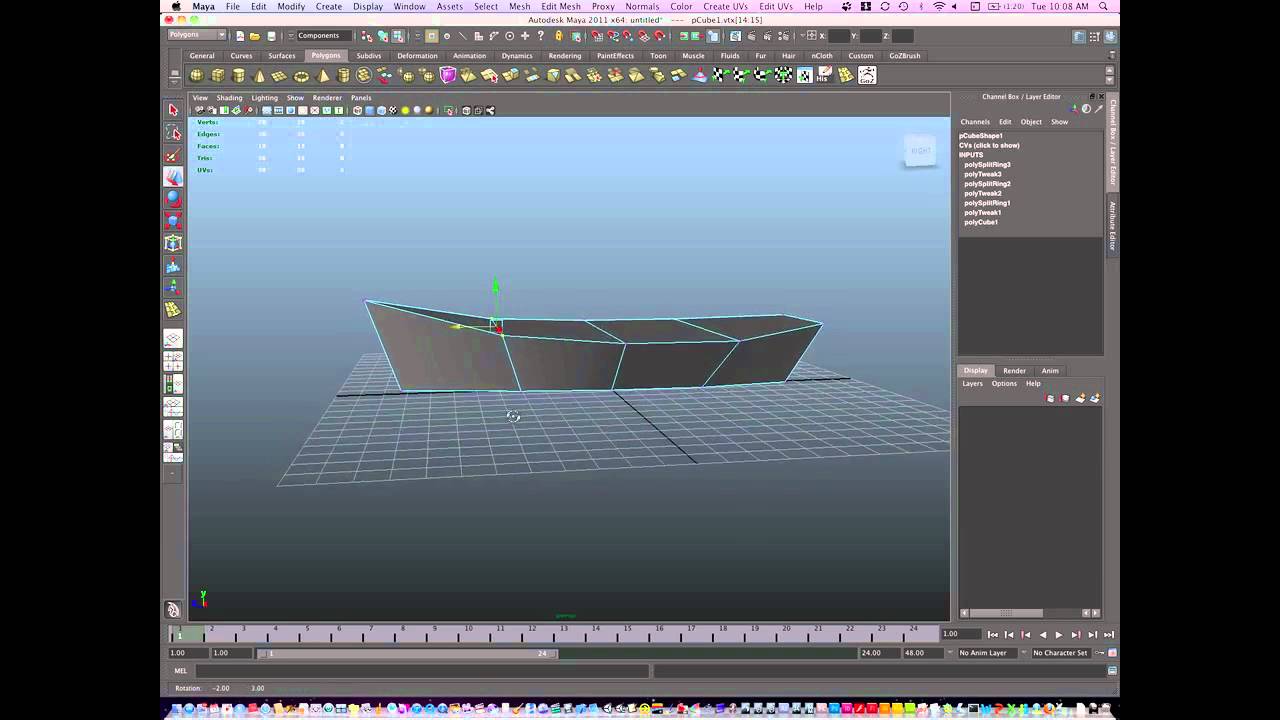The width and height of the screenshot is (1280, 720).
Task: Create a polygon torus from shelf
Action: [301, 75]
